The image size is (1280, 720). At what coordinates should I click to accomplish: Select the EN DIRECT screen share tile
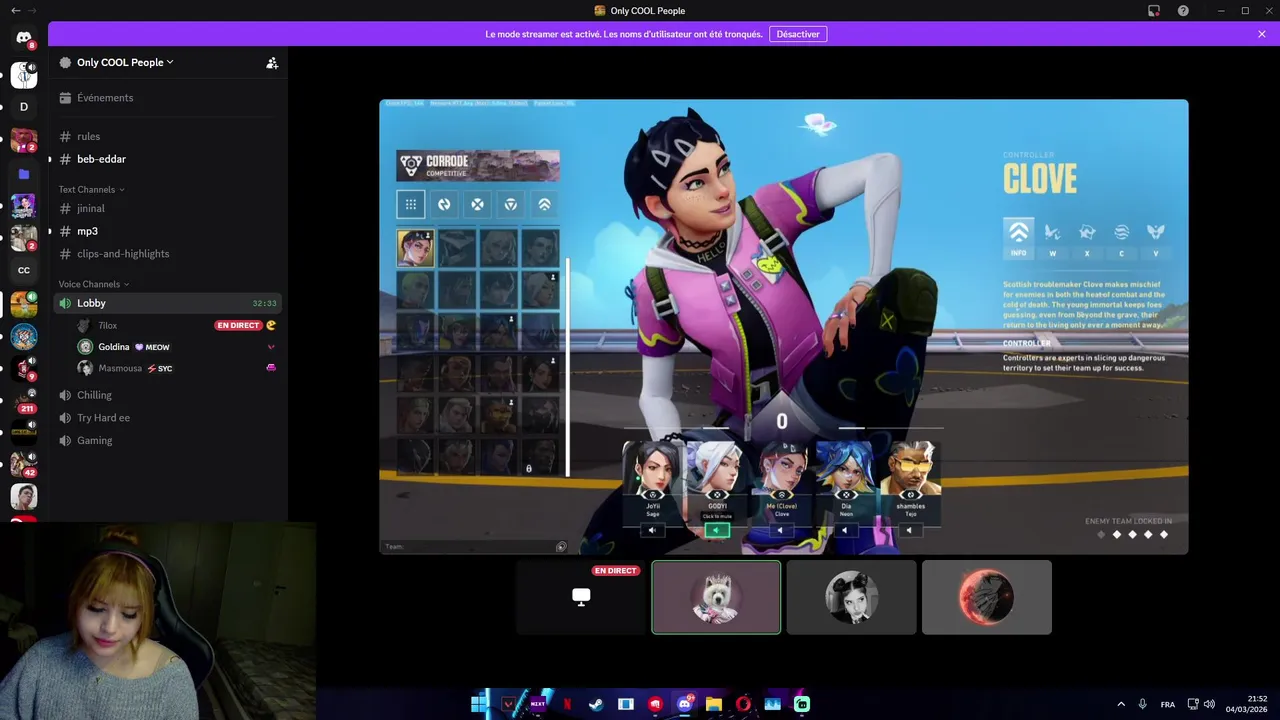581,597
